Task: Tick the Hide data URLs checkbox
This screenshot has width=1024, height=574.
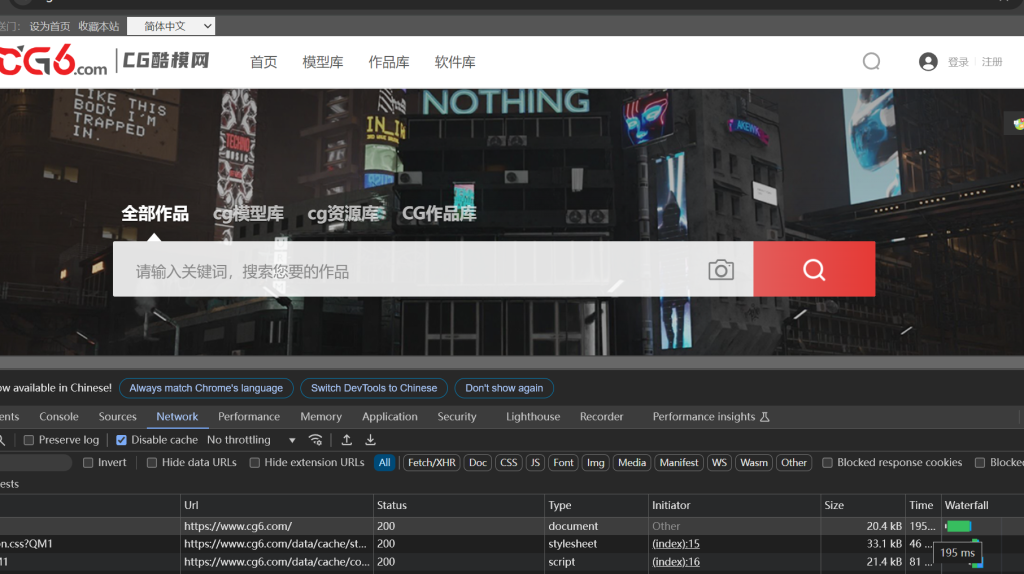Action: 153,463
